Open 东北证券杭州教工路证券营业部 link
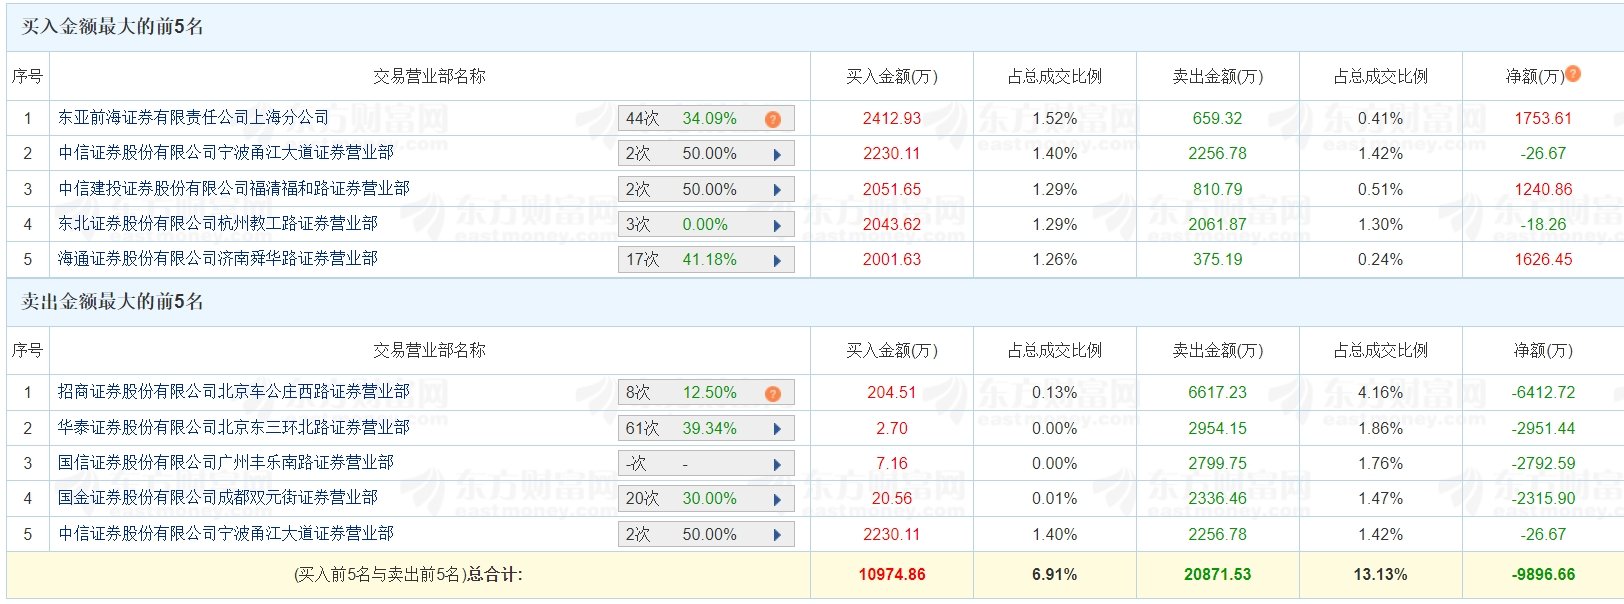The width and height of the screenshot is (1624, 604). pos(218,223)
